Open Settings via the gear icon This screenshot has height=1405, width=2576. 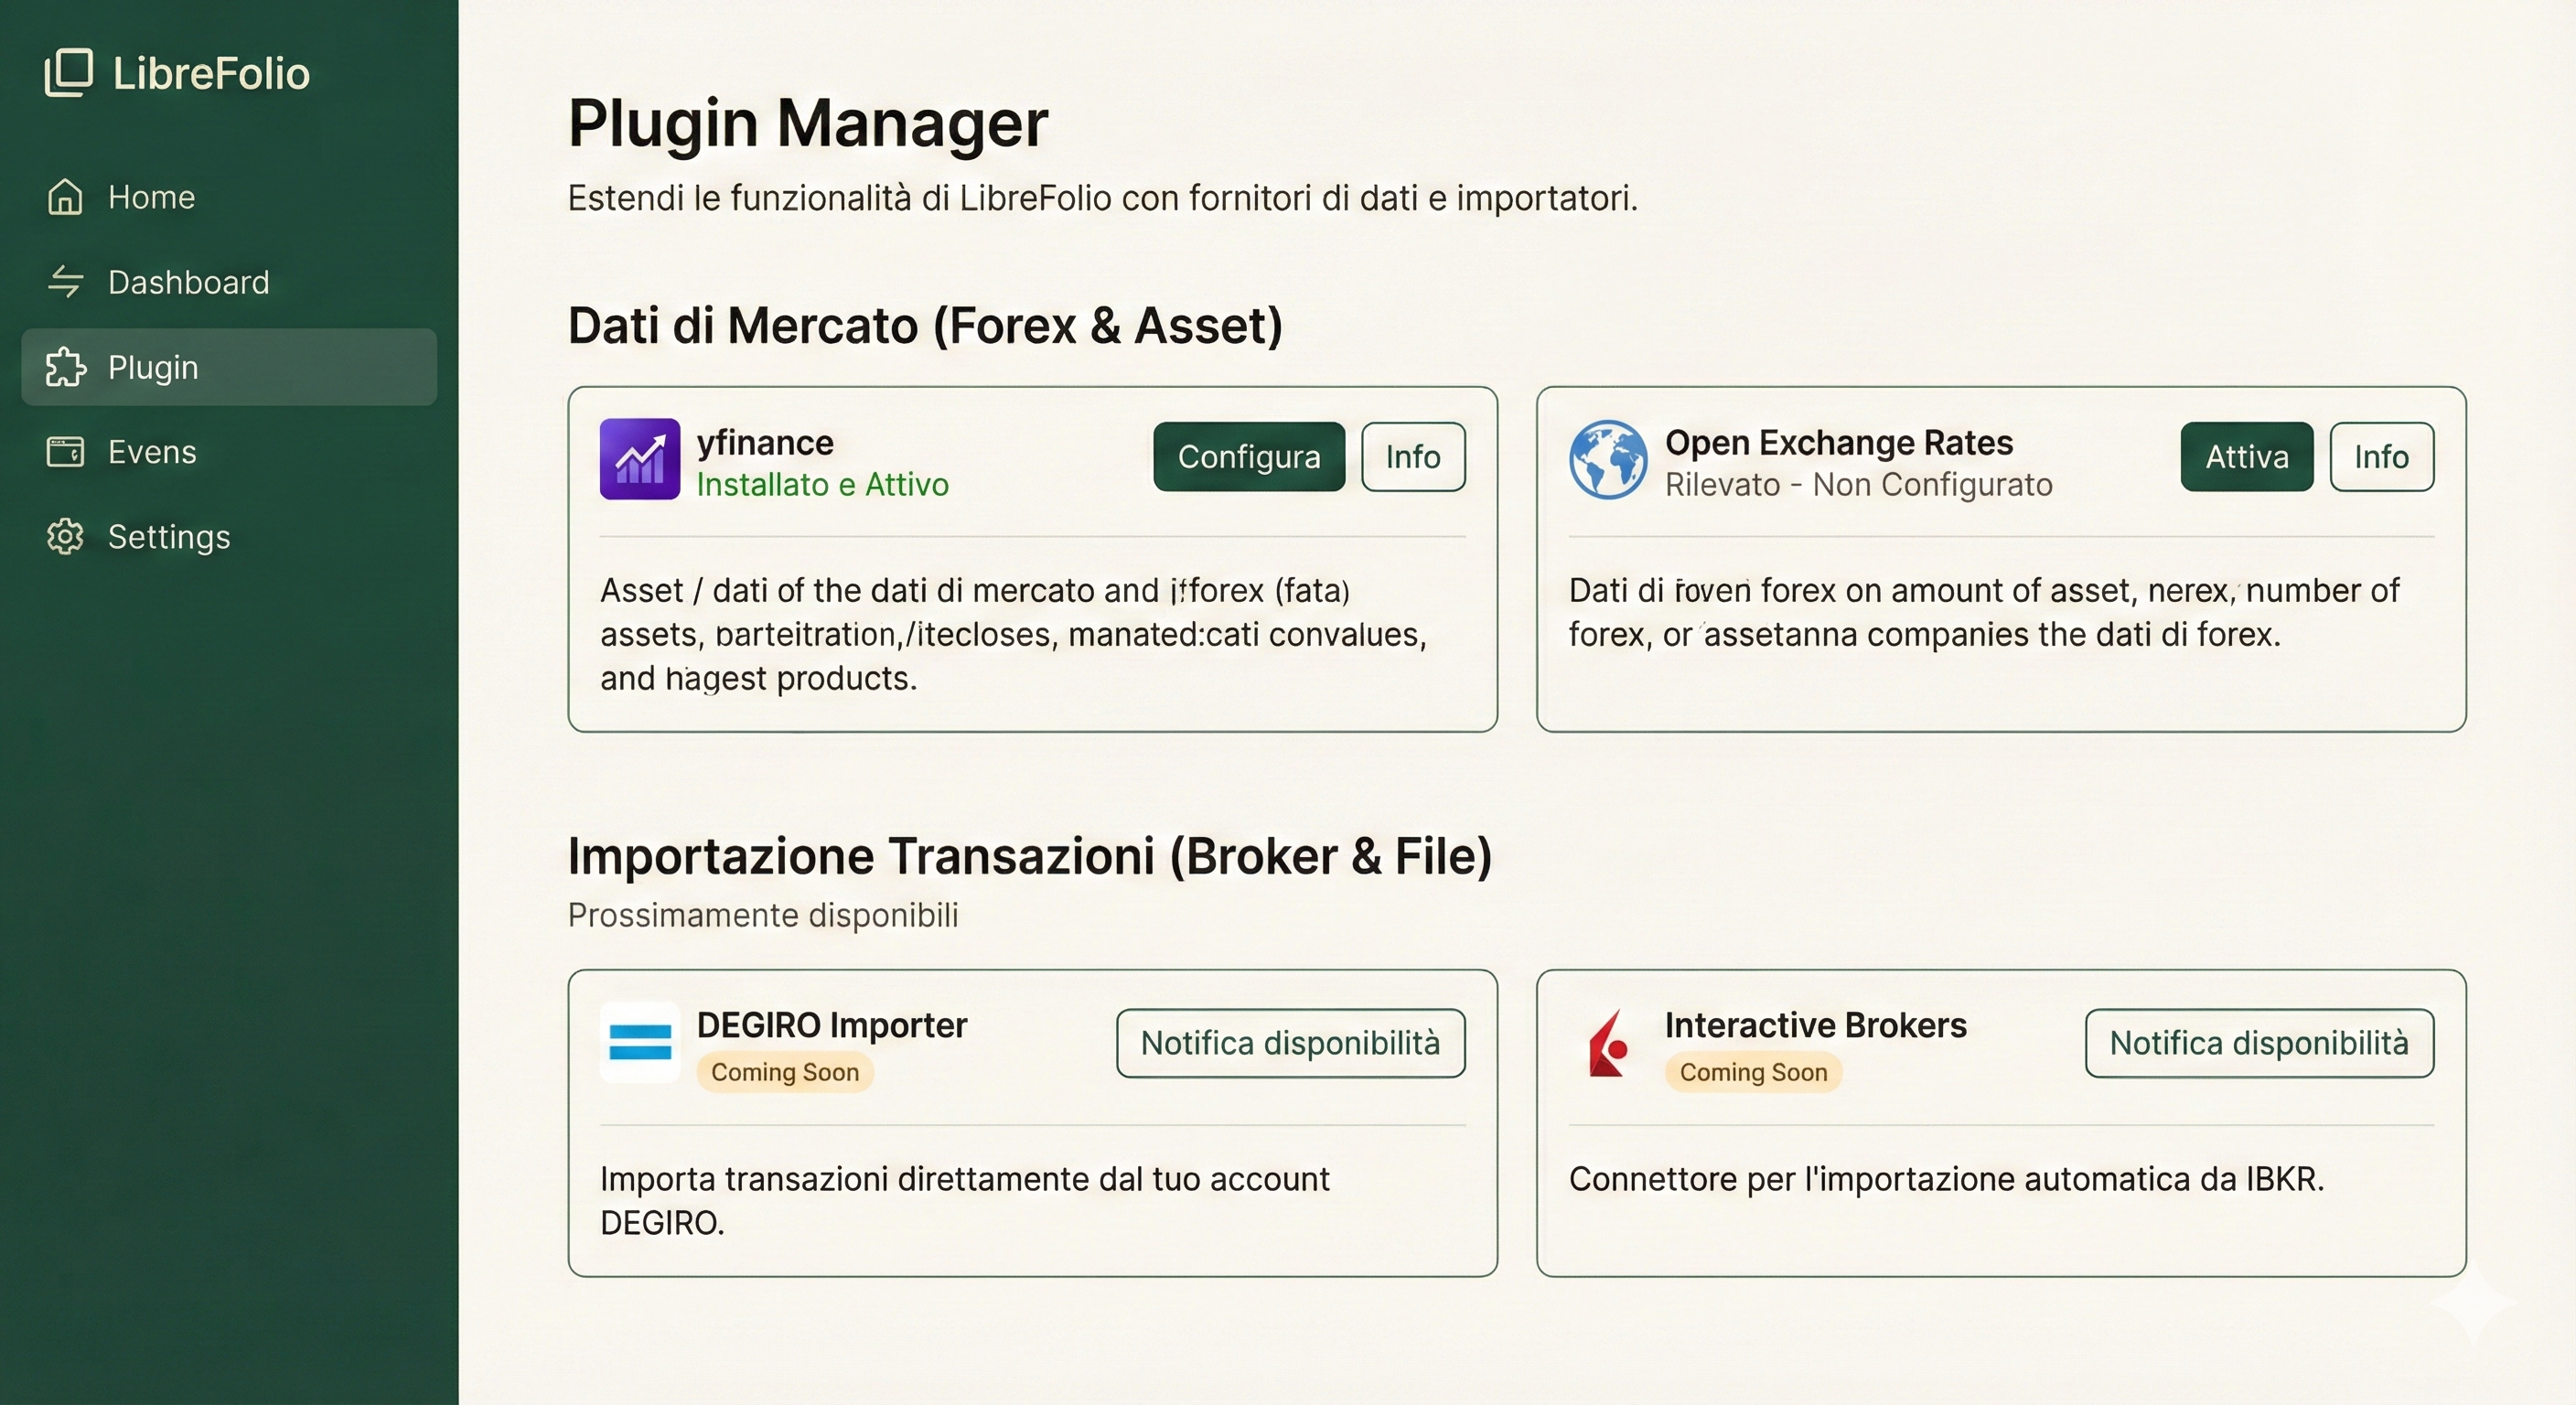[x=65, y=537]
